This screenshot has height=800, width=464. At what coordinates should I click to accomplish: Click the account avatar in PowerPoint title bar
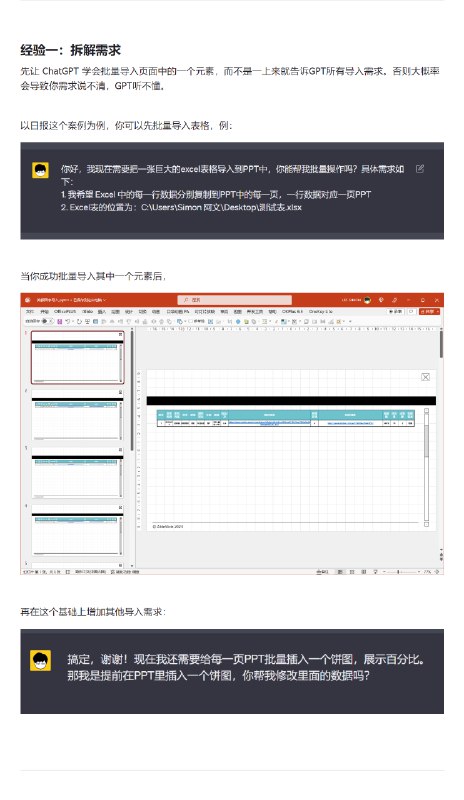[367, 300]
